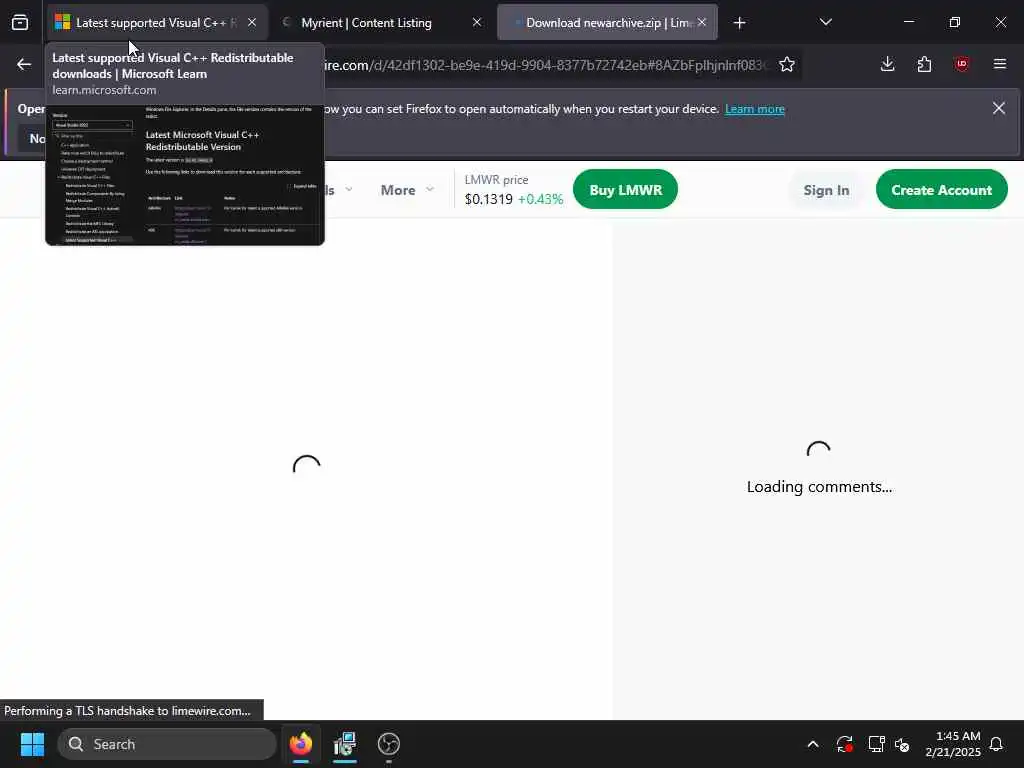The image size is (1024, 768).
Task: Open the Extensions puzzle icon
Action: 924,64
